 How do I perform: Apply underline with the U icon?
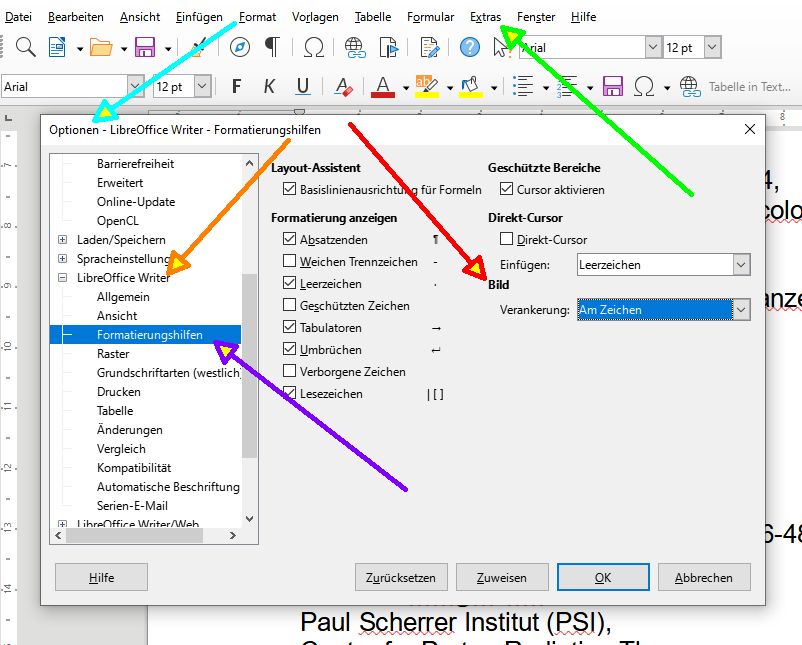pos(303,86)
